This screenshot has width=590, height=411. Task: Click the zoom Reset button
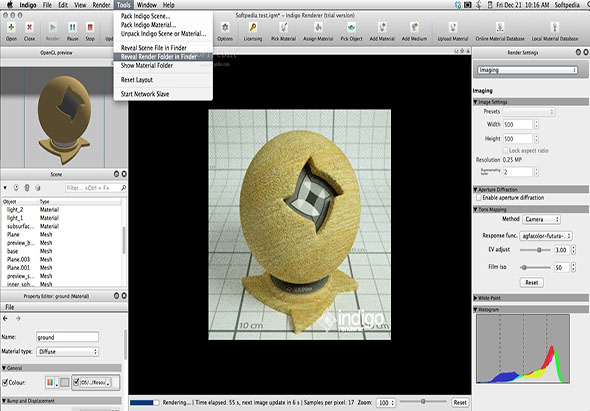(460, 403)
